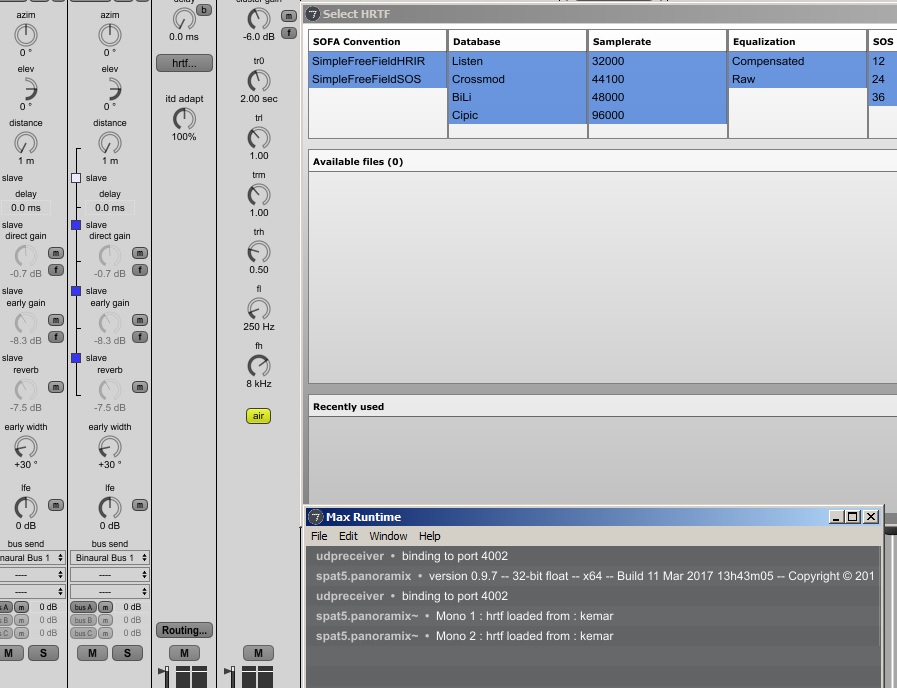Click the delay 0.0 ms field in second strip

(x=110, y=208)
